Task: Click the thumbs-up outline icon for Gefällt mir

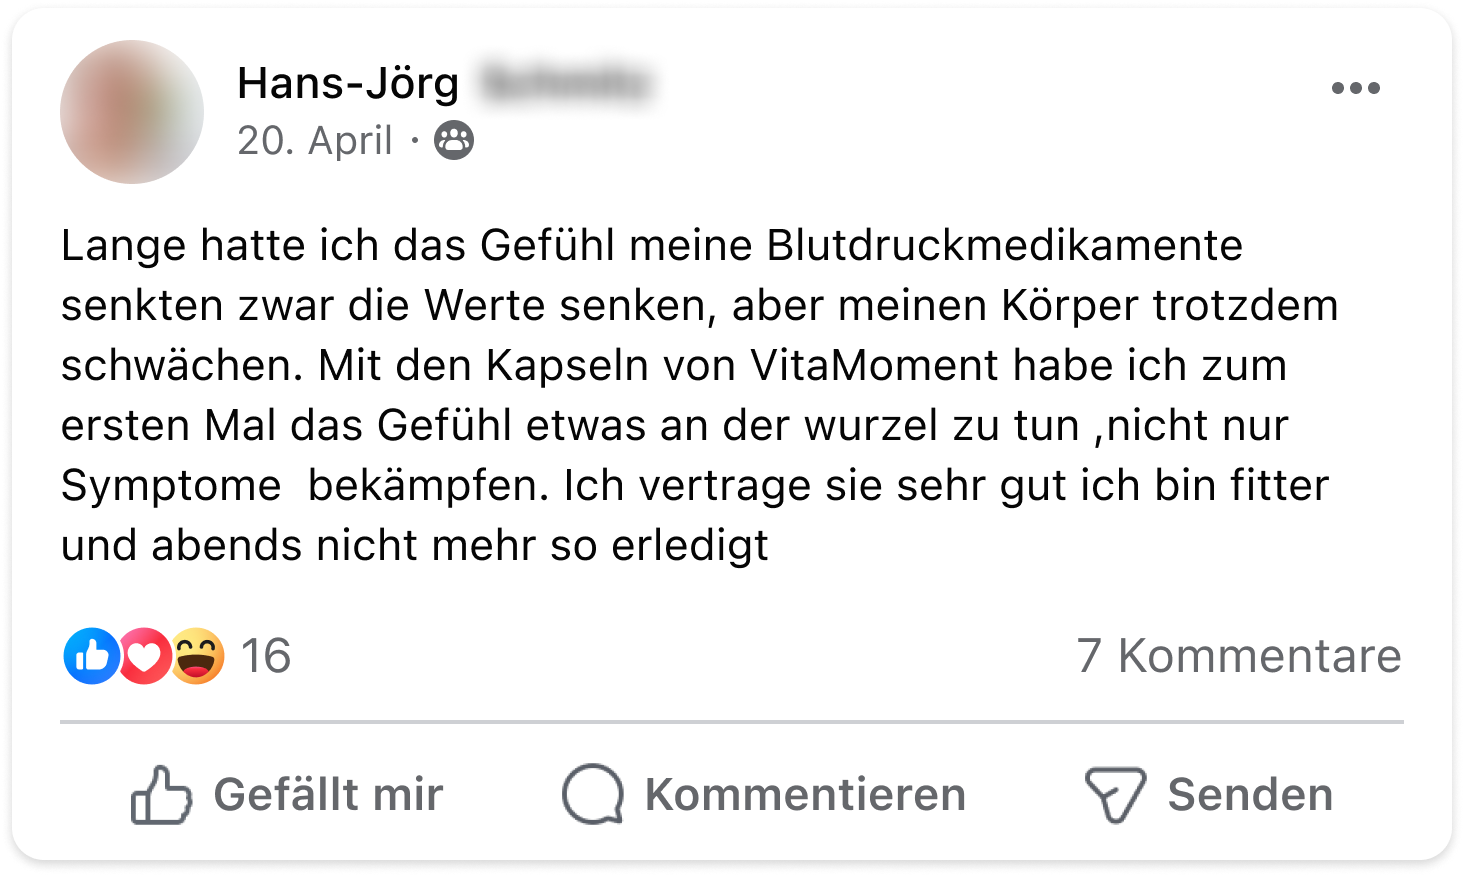Action: (x=160, y=795)
